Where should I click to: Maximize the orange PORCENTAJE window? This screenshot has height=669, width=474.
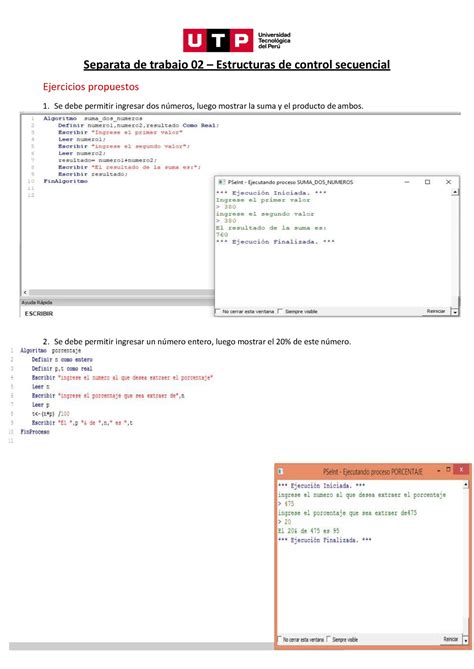point(448,469)
